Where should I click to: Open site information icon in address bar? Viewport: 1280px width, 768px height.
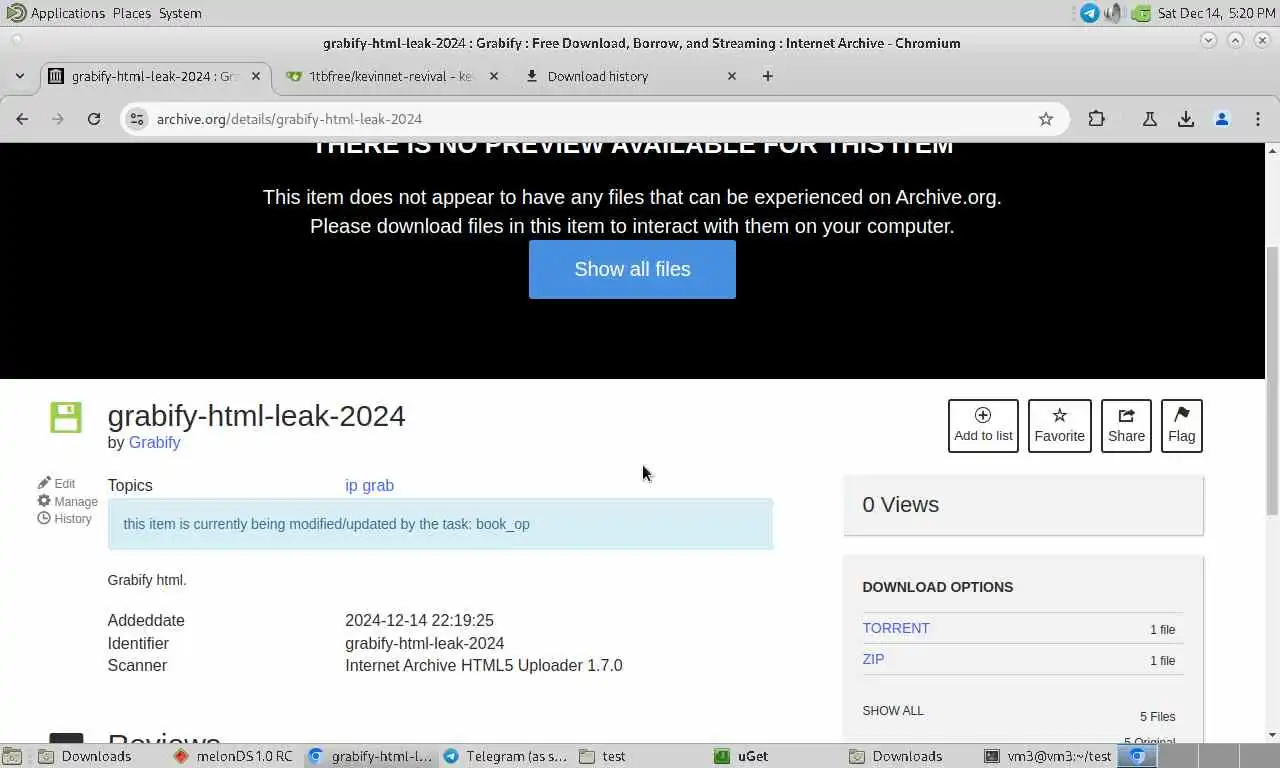pyautogui.click(x=137, y=119)
